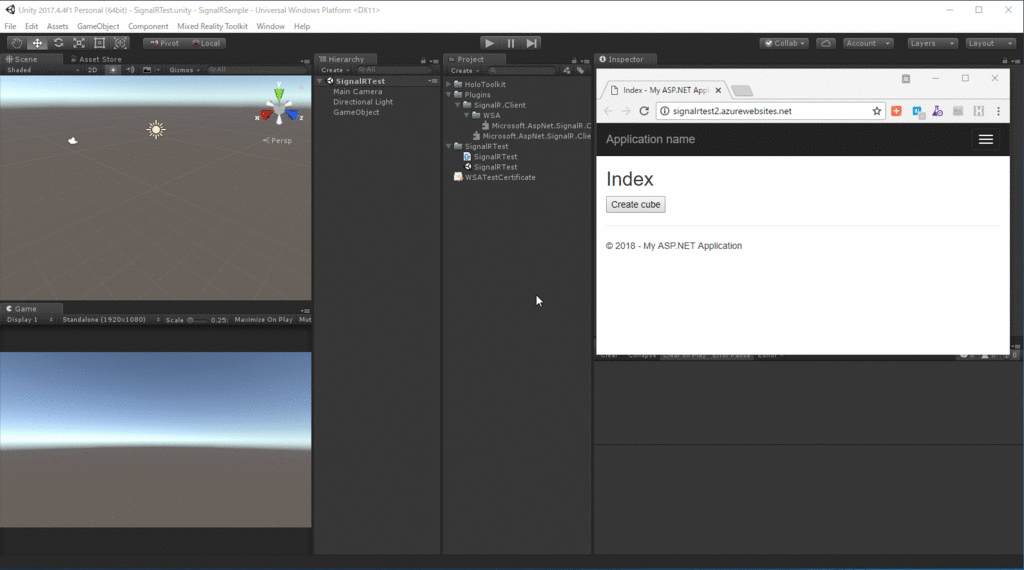The image size is (1024, 570).
Task: Open Project Create dropdown
Action: pyautogui.click(x=464, y=71)
